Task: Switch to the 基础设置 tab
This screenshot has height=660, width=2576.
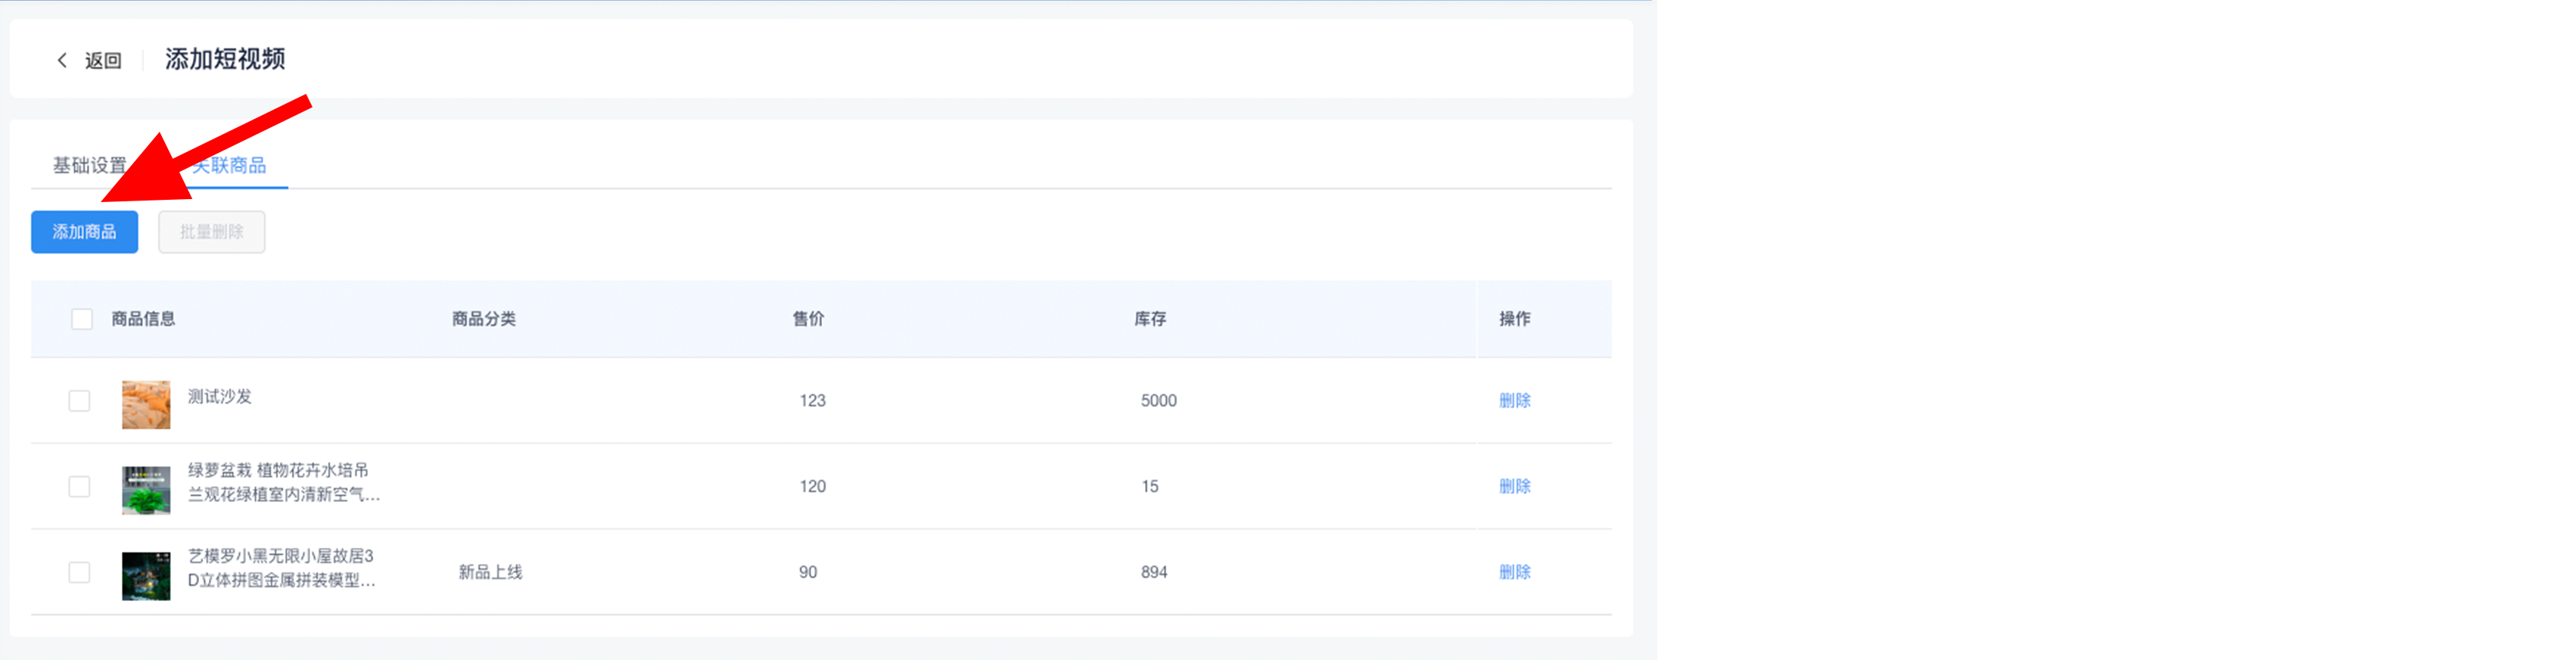Action: click(x=90, y=166)
